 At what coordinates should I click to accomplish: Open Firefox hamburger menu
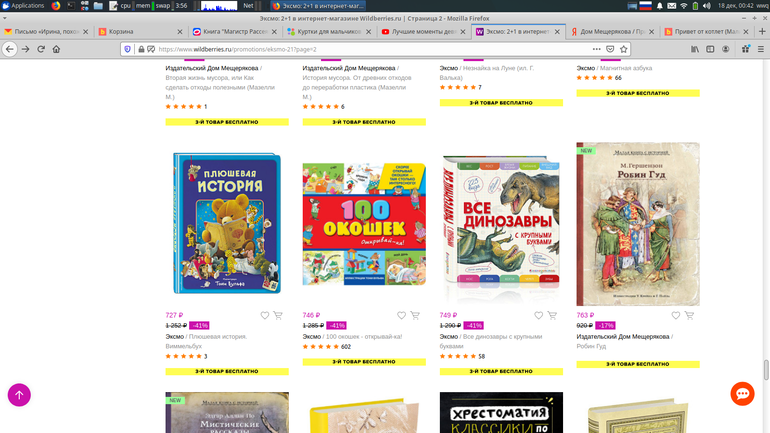[756, 49]
